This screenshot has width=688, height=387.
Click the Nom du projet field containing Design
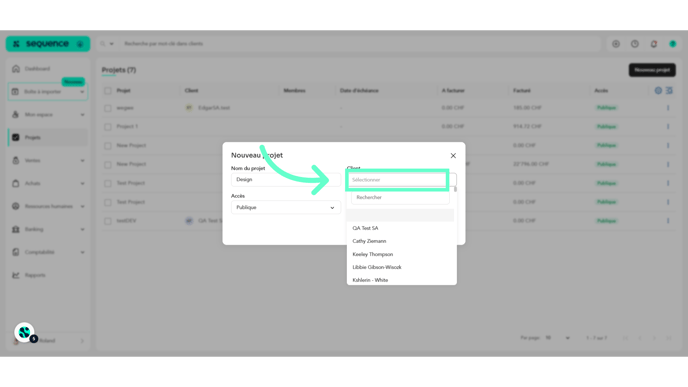pyautogui.click(x=286, y=179)
